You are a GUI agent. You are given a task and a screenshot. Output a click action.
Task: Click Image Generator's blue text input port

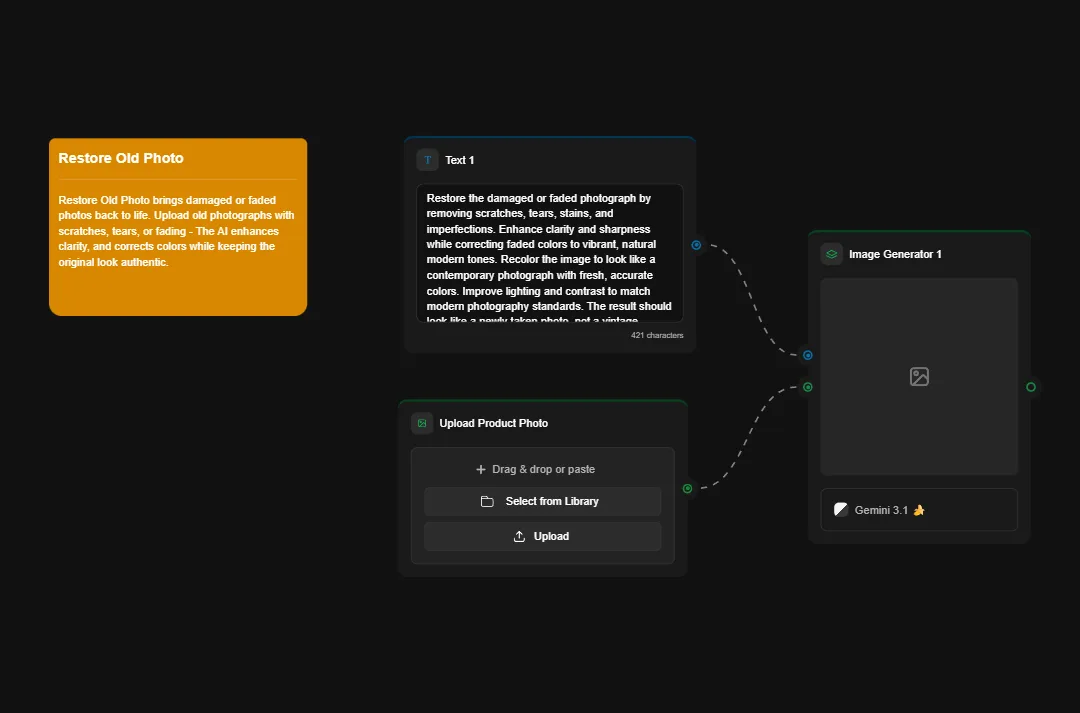[808, 355]
